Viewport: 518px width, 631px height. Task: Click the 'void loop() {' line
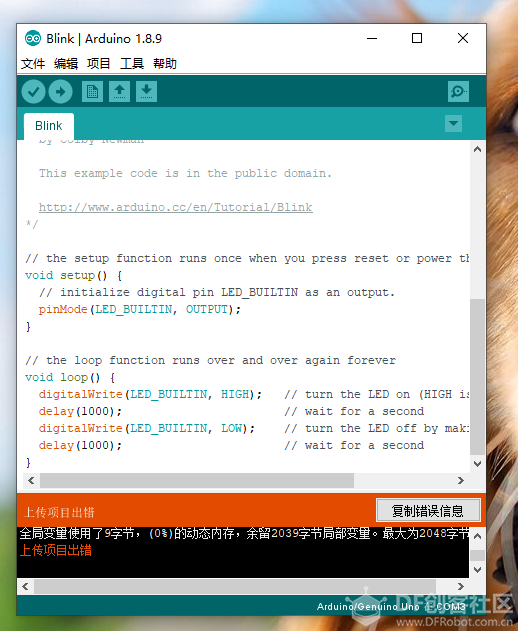pos(70,377)
